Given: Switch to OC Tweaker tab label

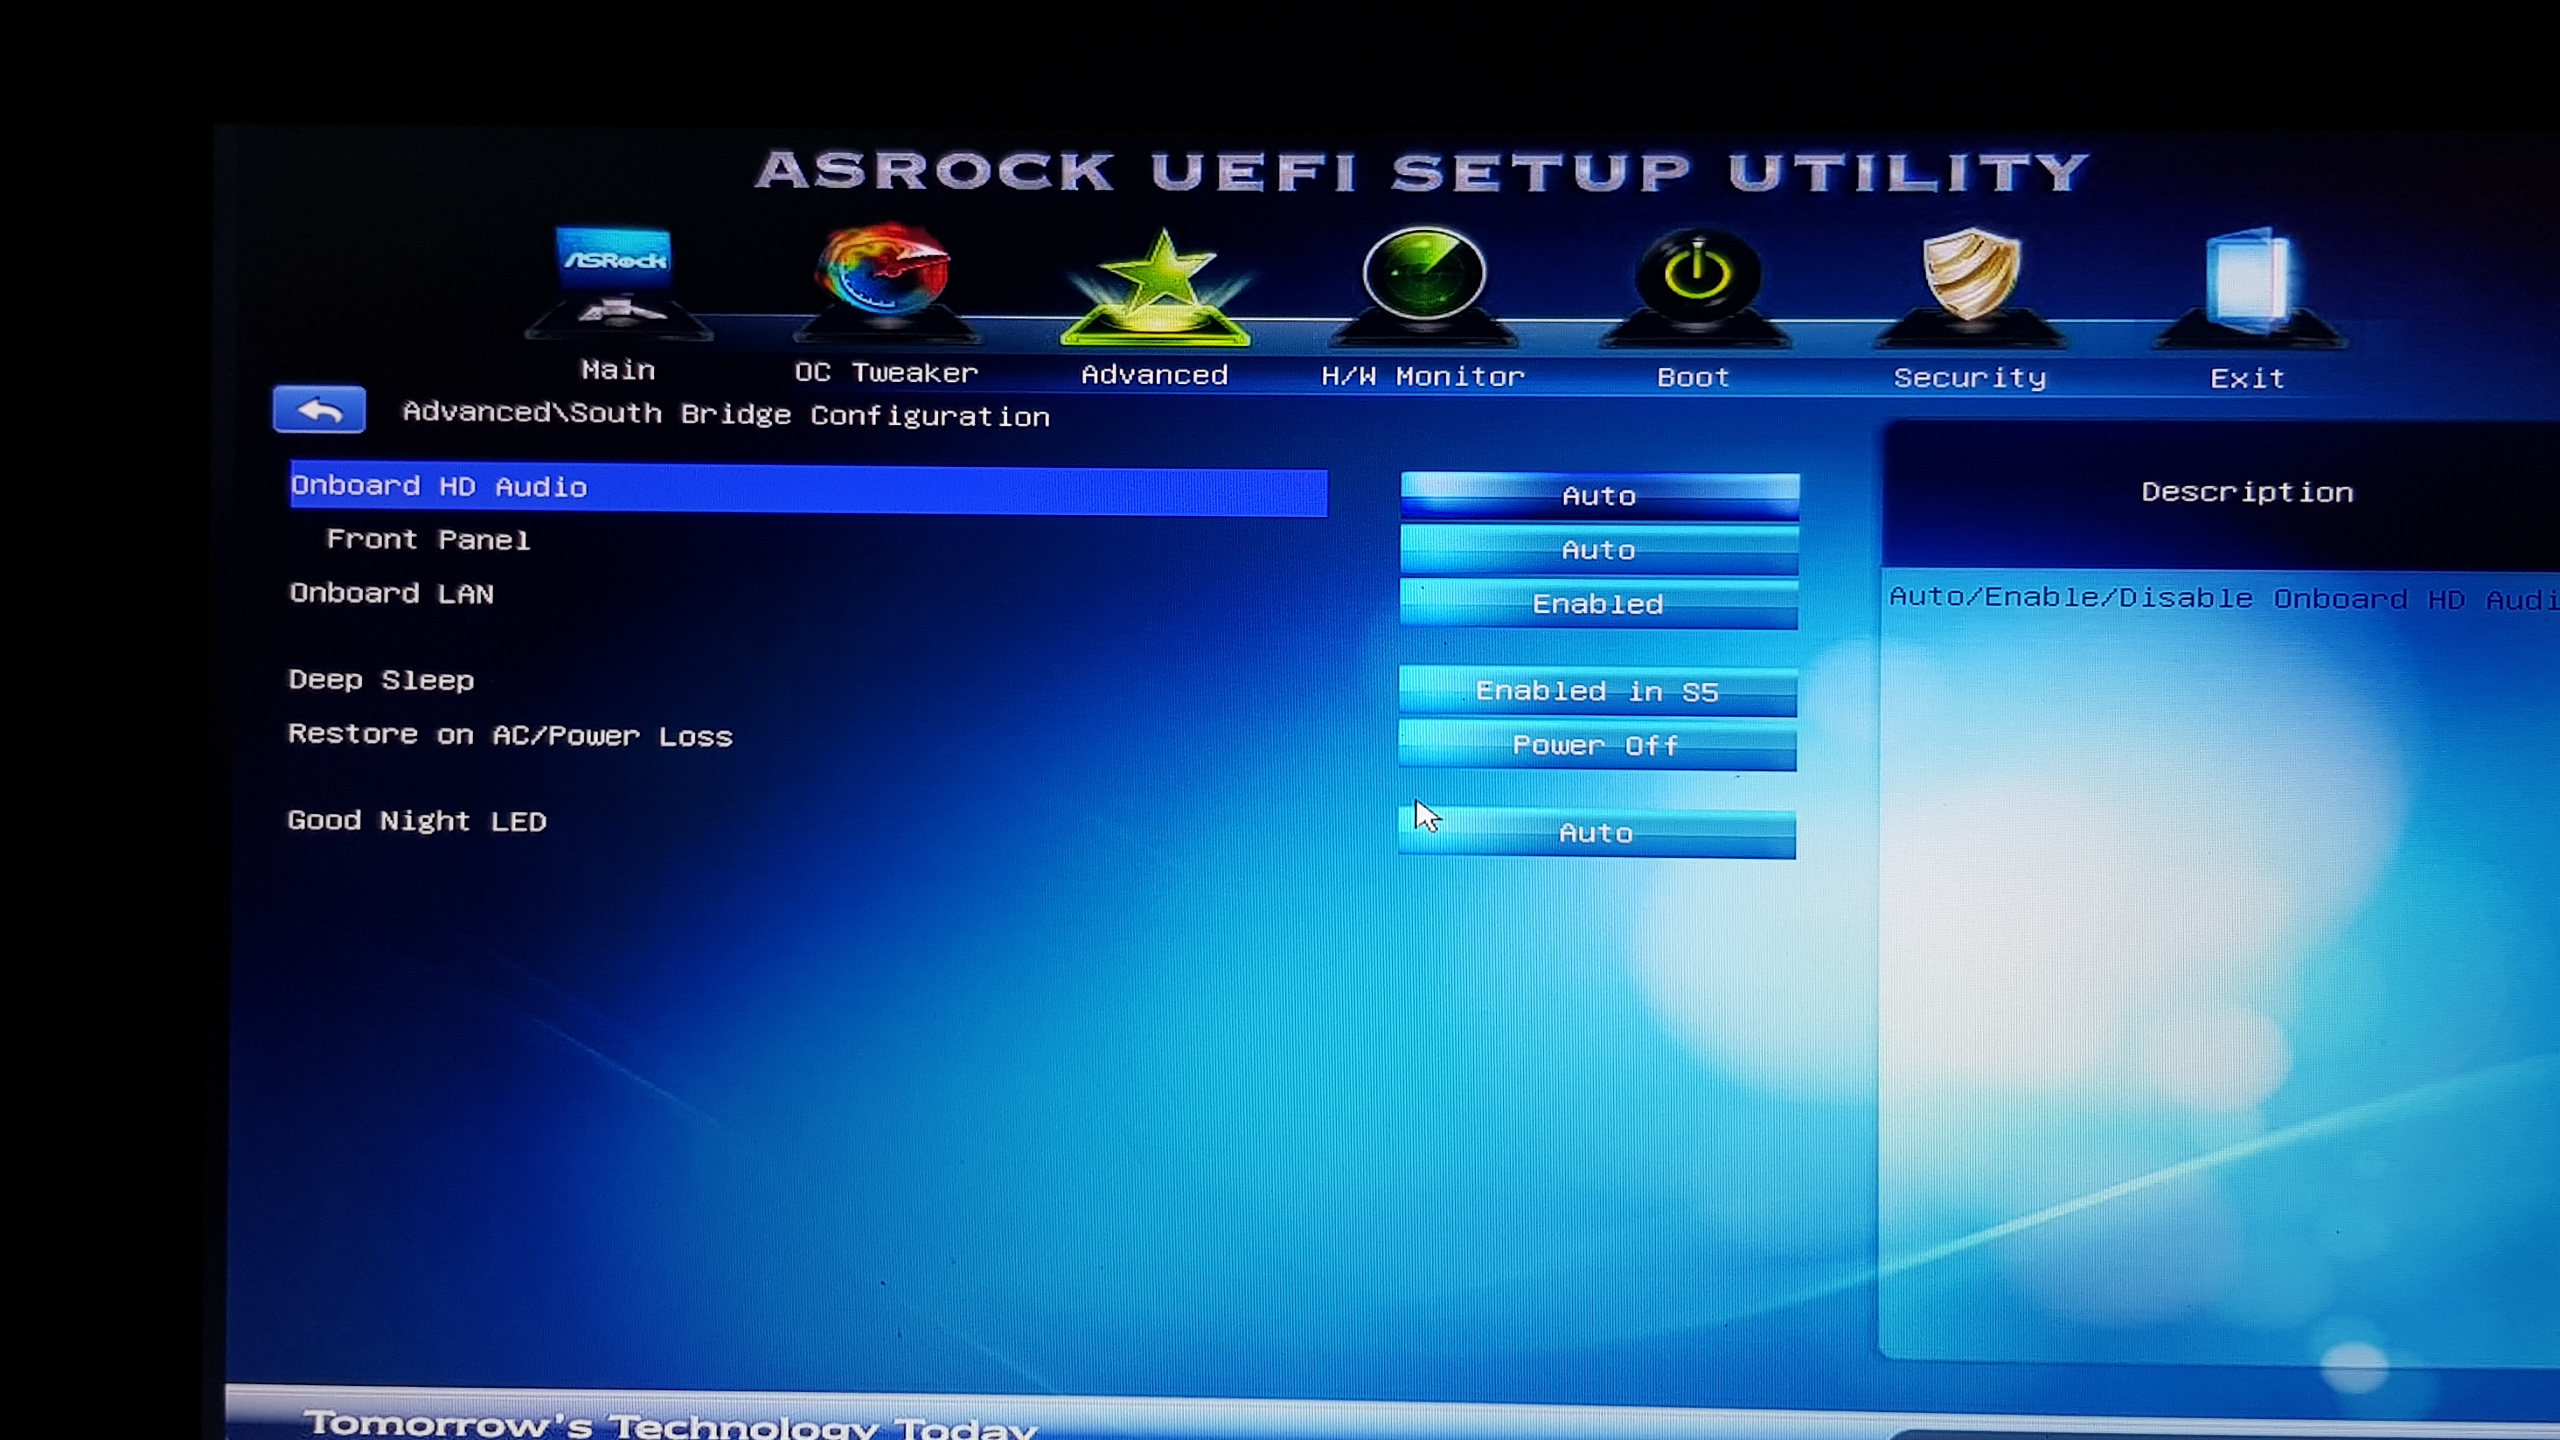Looking at the screenshot, I should [886, 373].
